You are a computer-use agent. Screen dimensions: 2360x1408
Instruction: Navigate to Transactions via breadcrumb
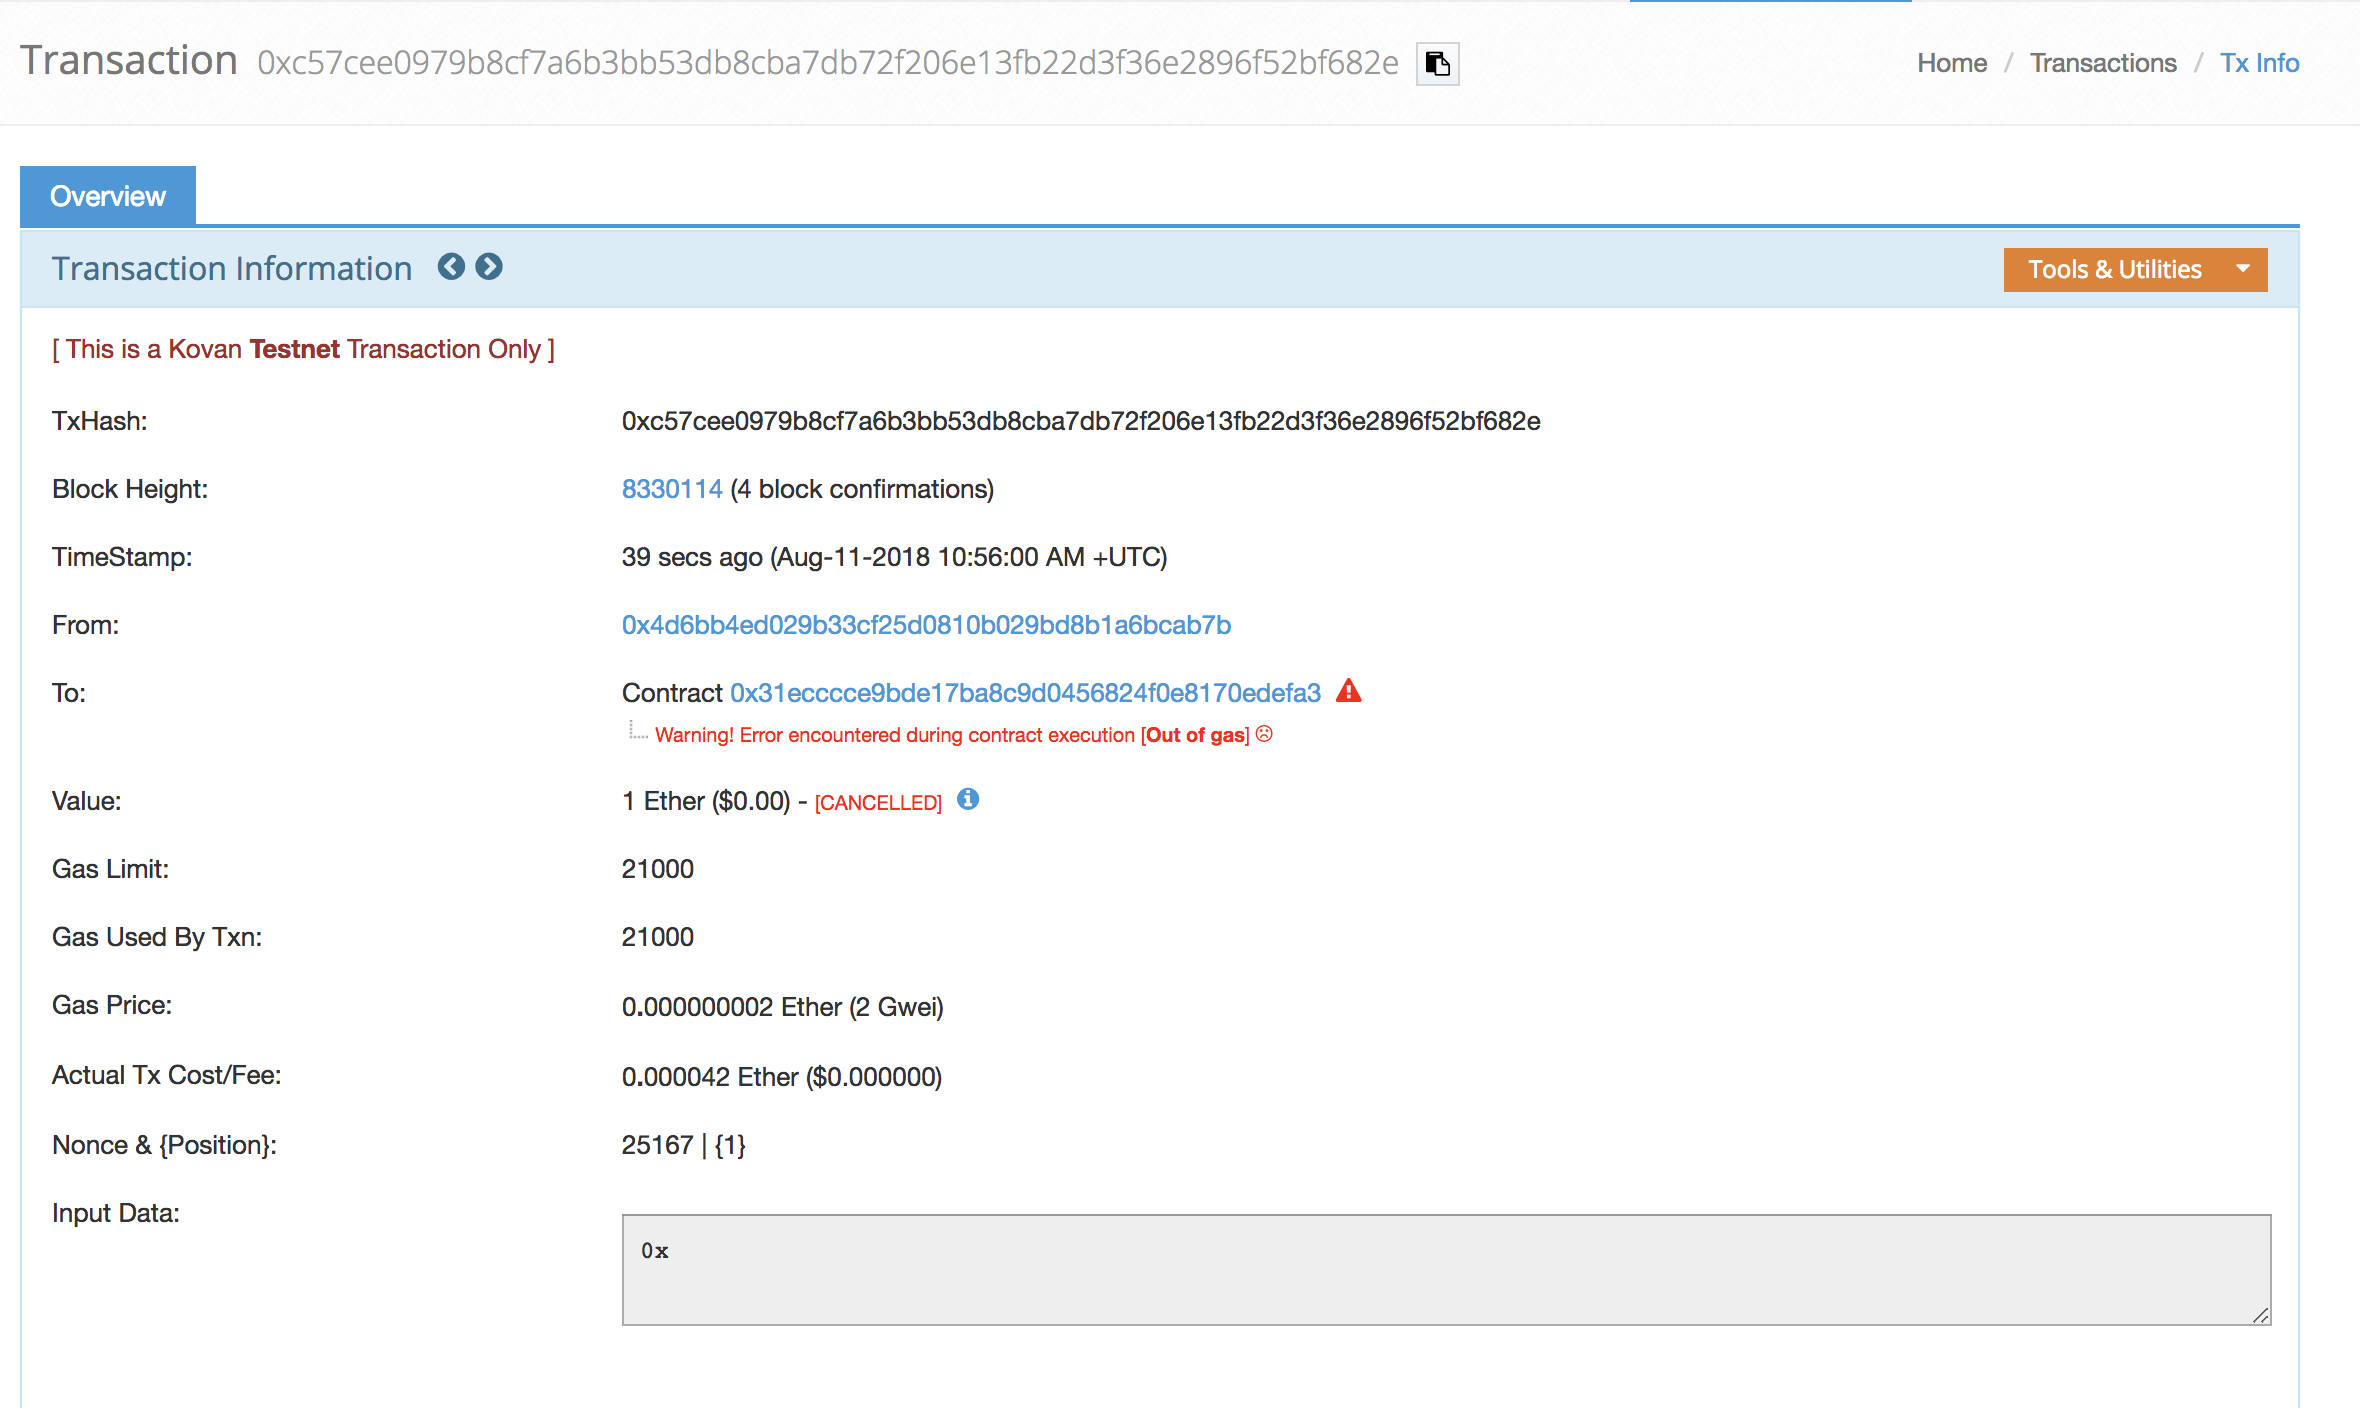point(2103,62)
